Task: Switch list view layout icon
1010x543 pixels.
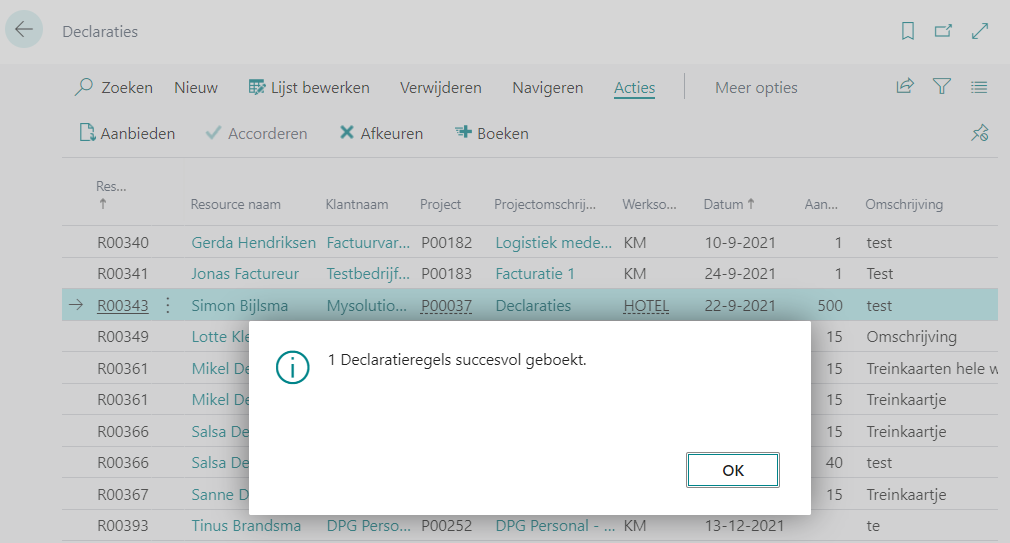Action: coord(979,87)
